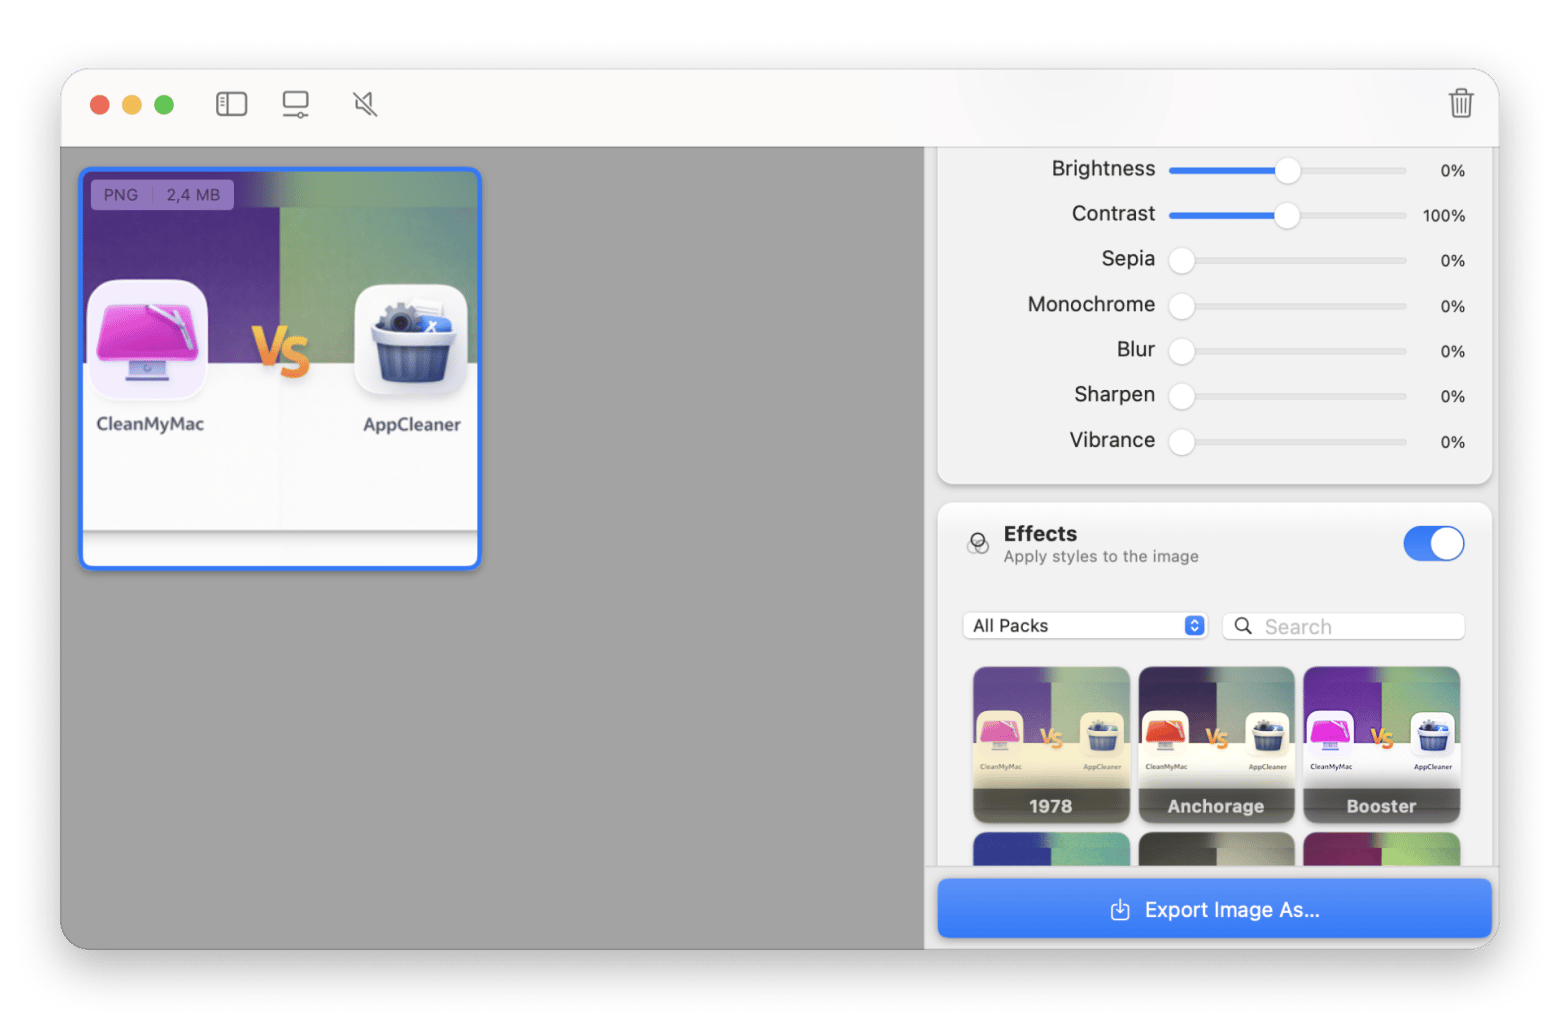
Task: Click the Monochrome slider handle
Action: click(x=1182, y=306)
